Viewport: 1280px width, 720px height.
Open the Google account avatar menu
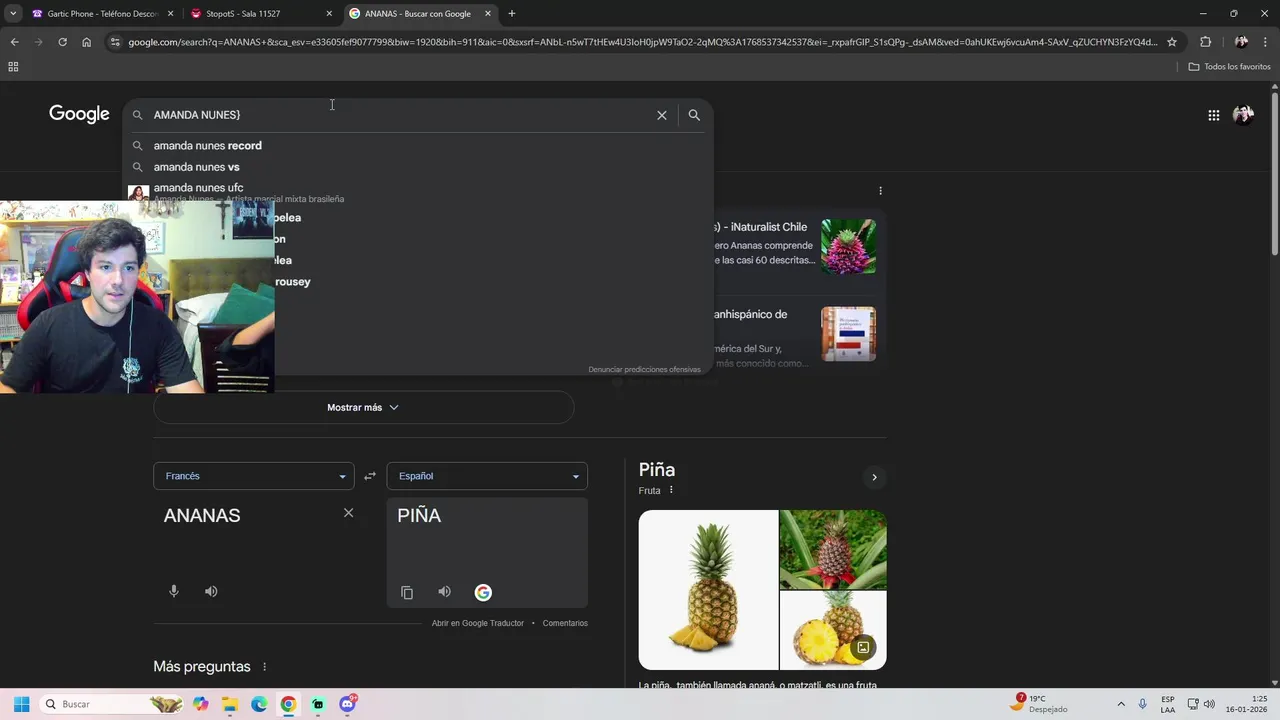(x=1243, y=115)
